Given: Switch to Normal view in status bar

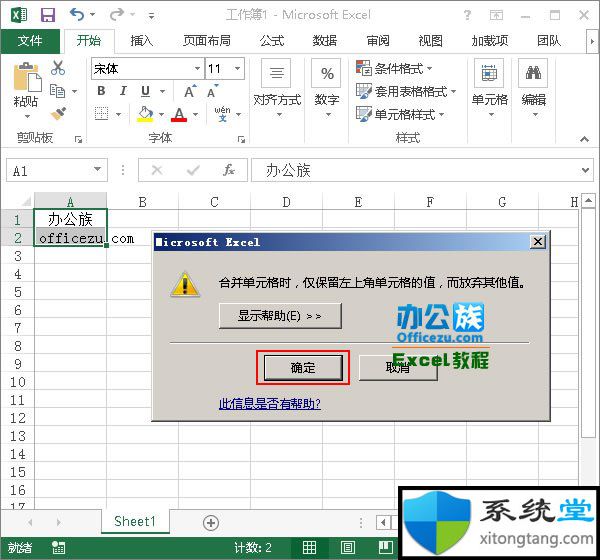Looking at the screenshot, I should coord(309,547).
